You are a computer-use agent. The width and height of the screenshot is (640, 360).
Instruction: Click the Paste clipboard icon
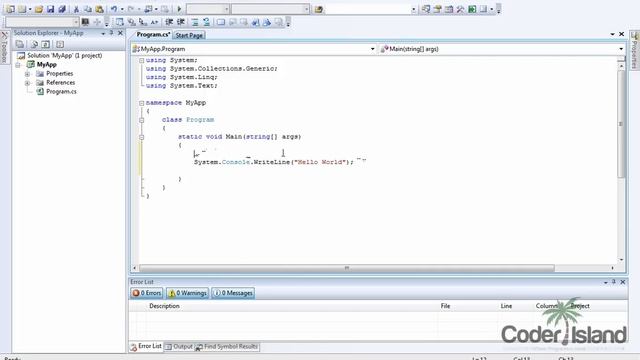tap(99, 9)
